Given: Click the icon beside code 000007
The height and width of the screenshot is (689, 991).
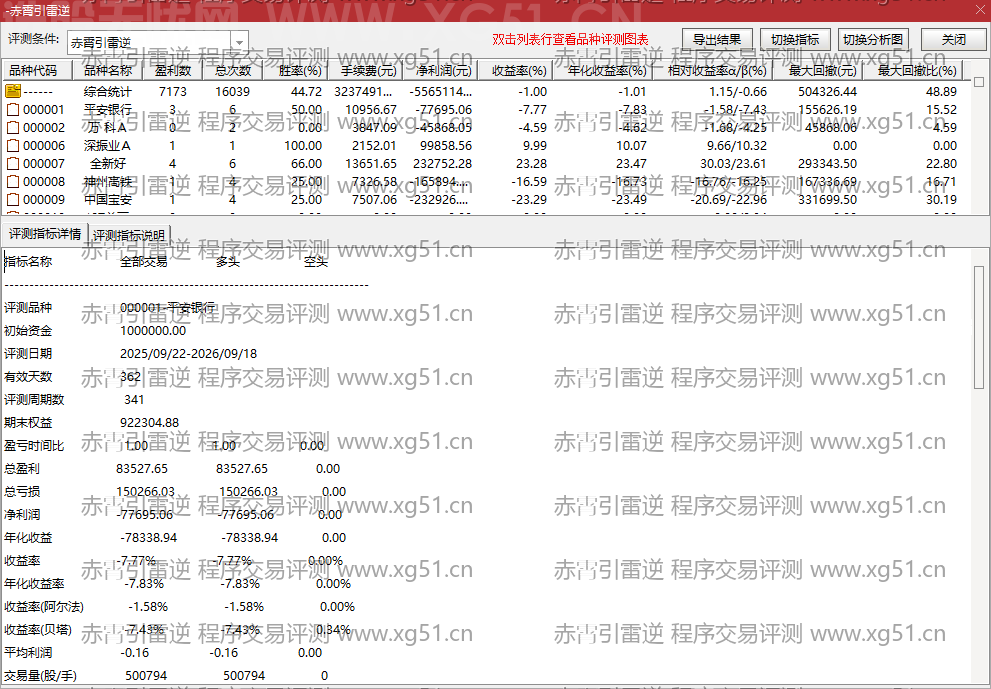Looking at the screenshot, I should coord(13,164).
